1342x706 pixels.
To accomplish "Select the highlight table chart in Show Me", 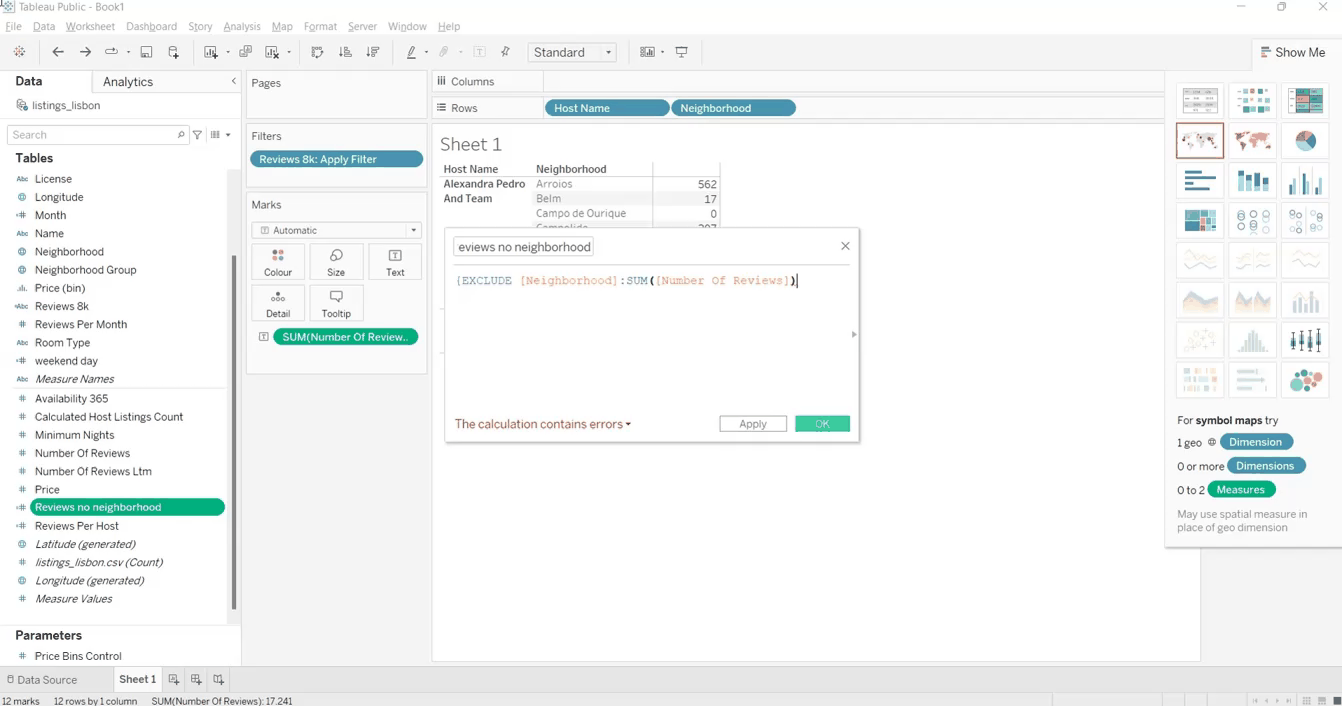I will [1305, 100].
